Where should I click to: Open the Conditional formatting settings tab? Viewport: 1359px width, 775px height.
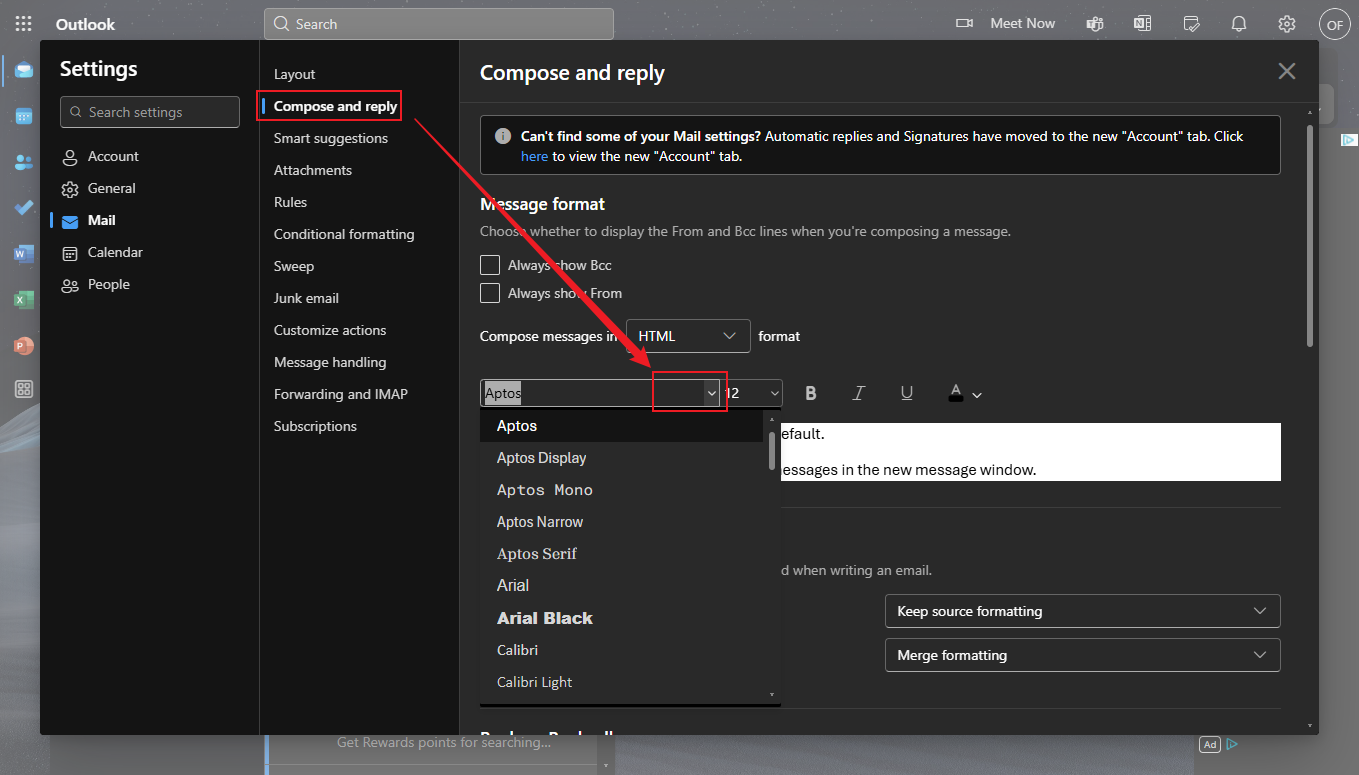(344, 234)
